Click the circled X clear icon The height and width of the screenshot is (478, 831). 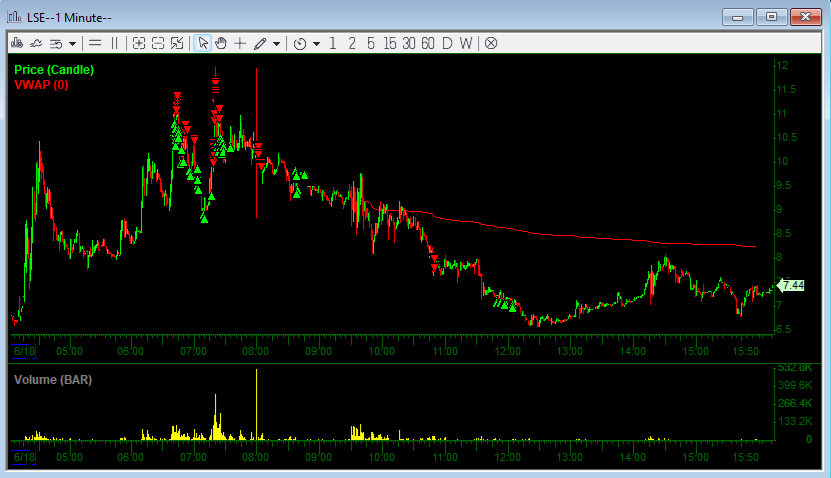tap(491, 43)
